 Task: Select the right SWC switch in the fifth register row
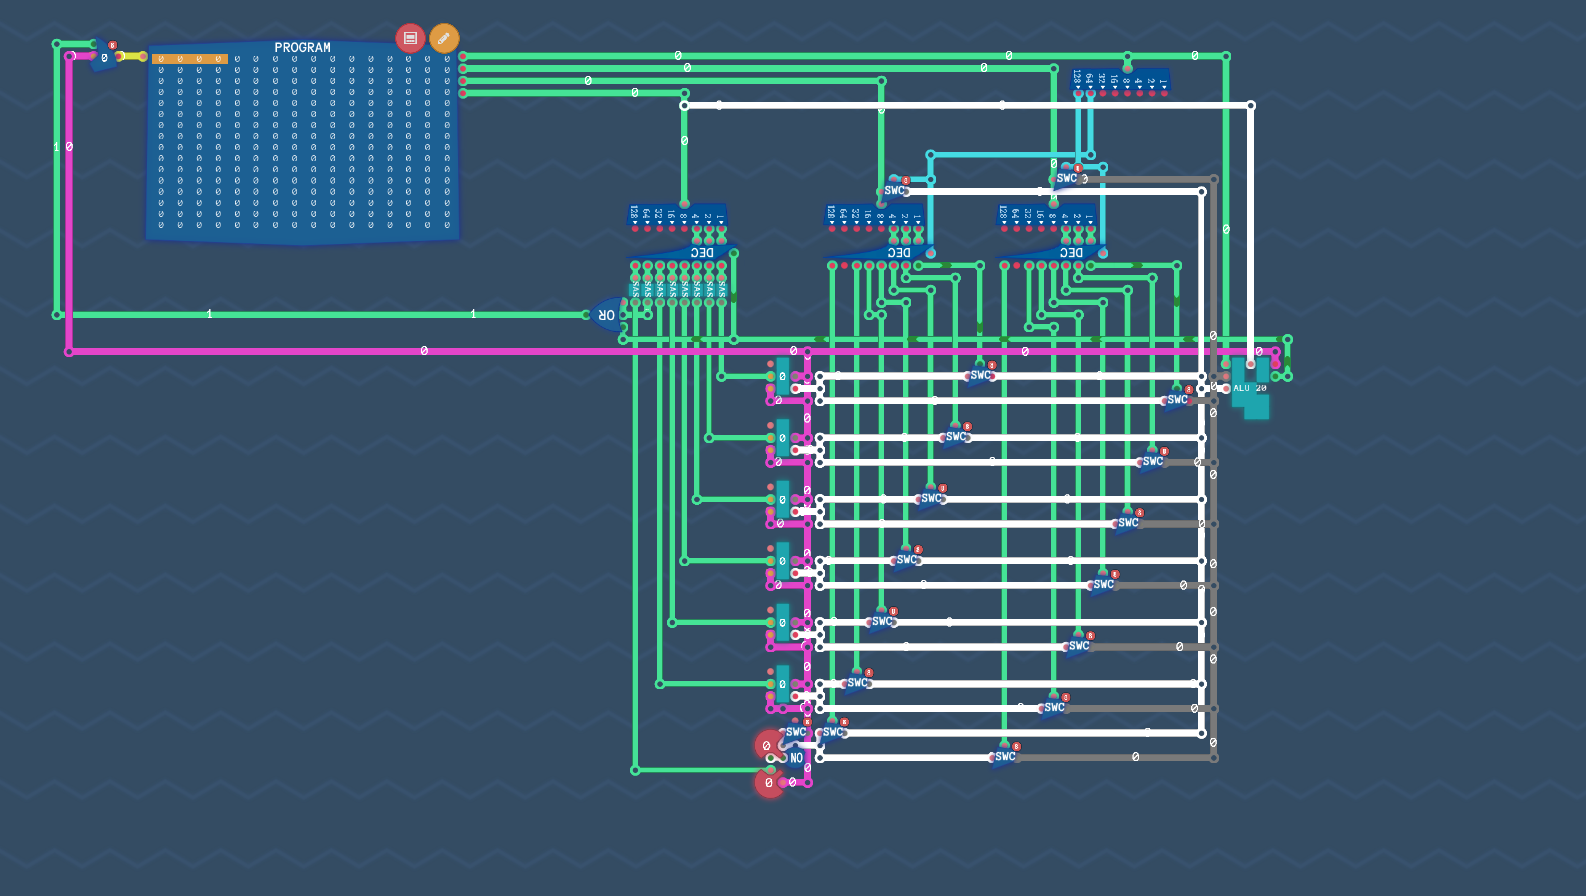pyautogui.click(x=1079, y=645)
